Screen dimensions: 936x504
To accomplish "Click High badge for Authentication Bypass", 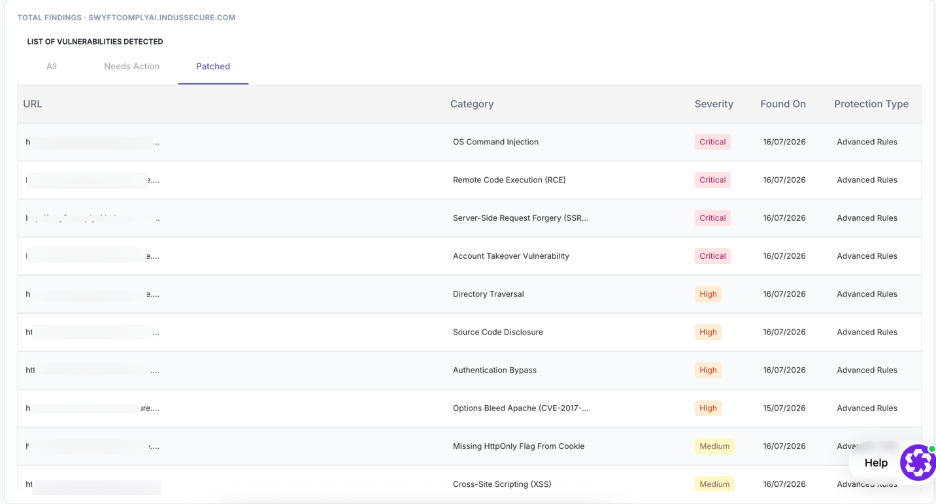I will (708, 370).
